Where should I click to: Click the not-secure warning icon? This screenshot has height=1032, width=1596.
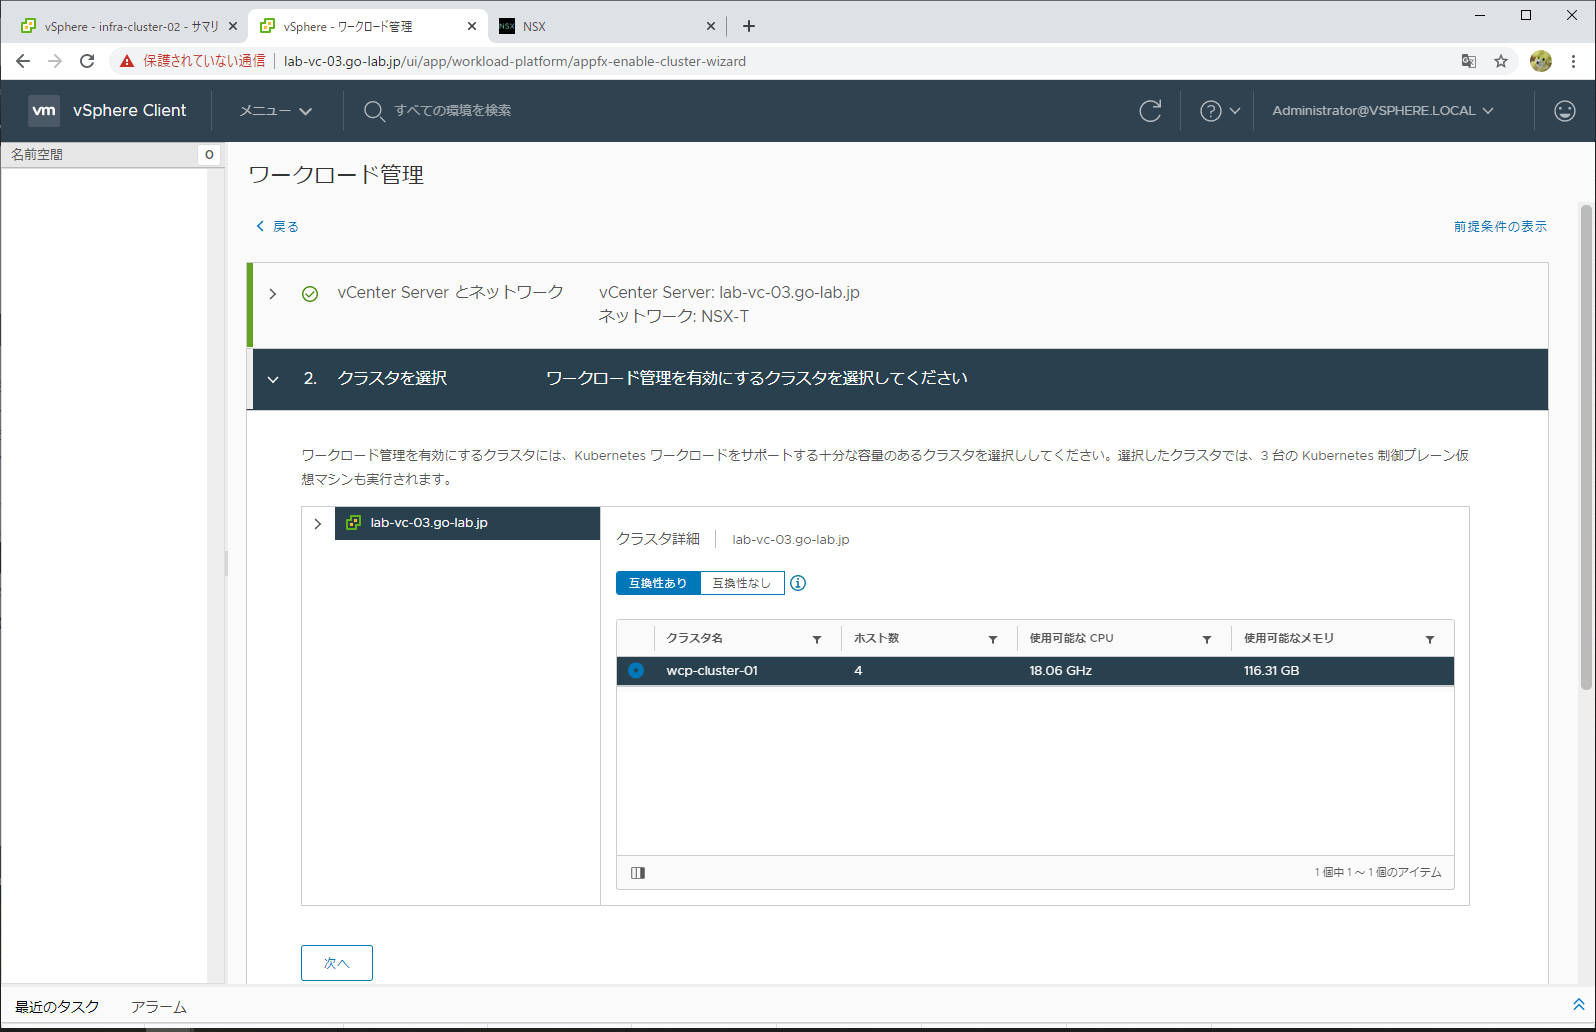pos(127,61)
